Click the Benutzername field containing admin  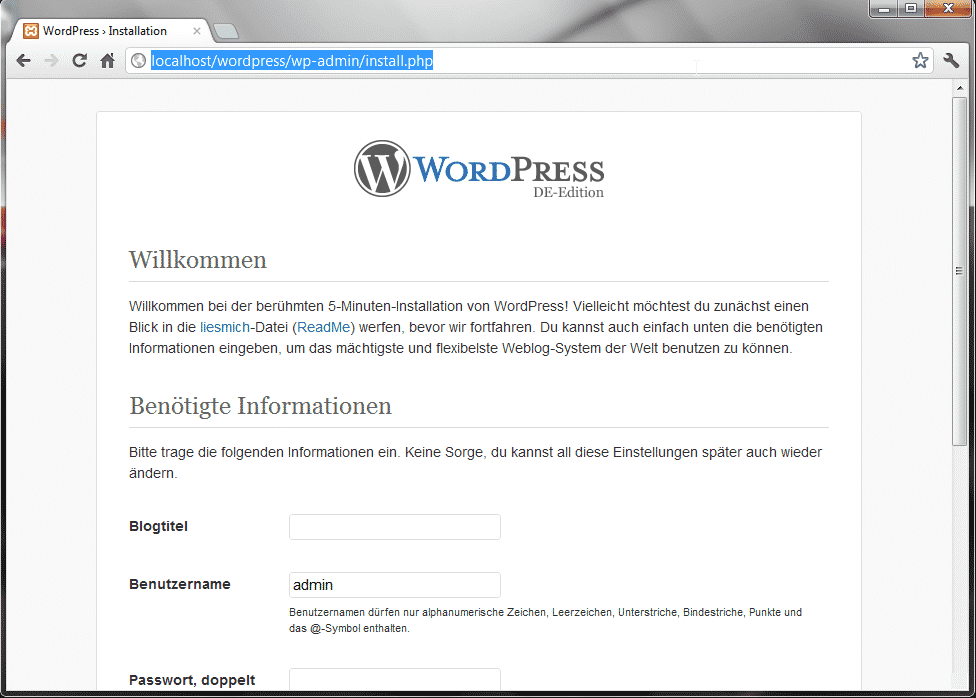click(395, 585)
